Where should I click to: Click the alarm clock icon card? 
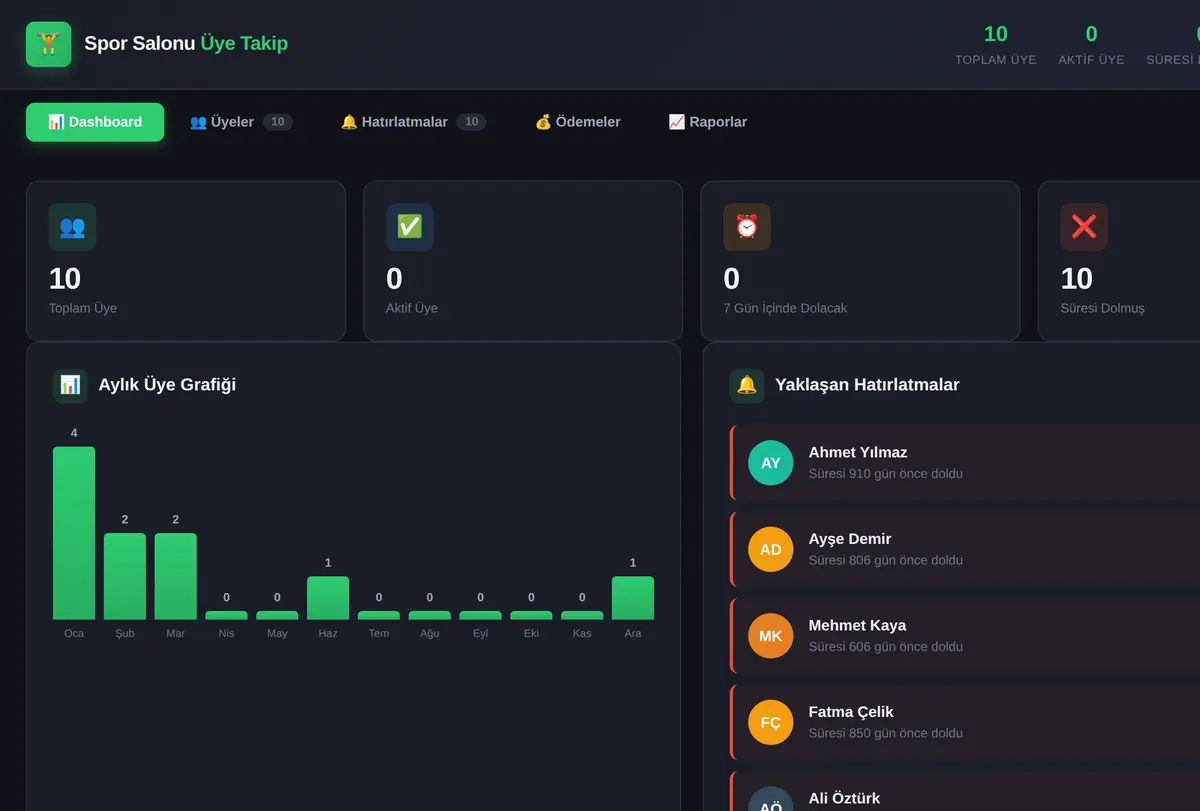pos(747,227)
